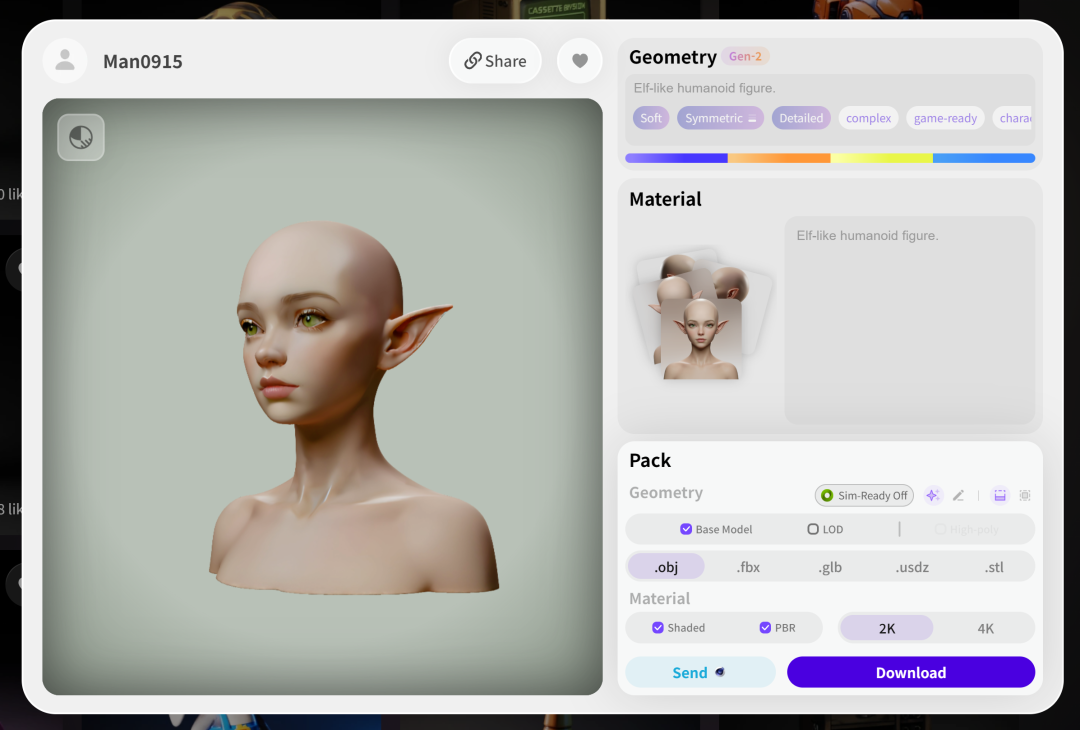Select the purple layout icon in Pack
1080x730 pixels.
point(999,495)
